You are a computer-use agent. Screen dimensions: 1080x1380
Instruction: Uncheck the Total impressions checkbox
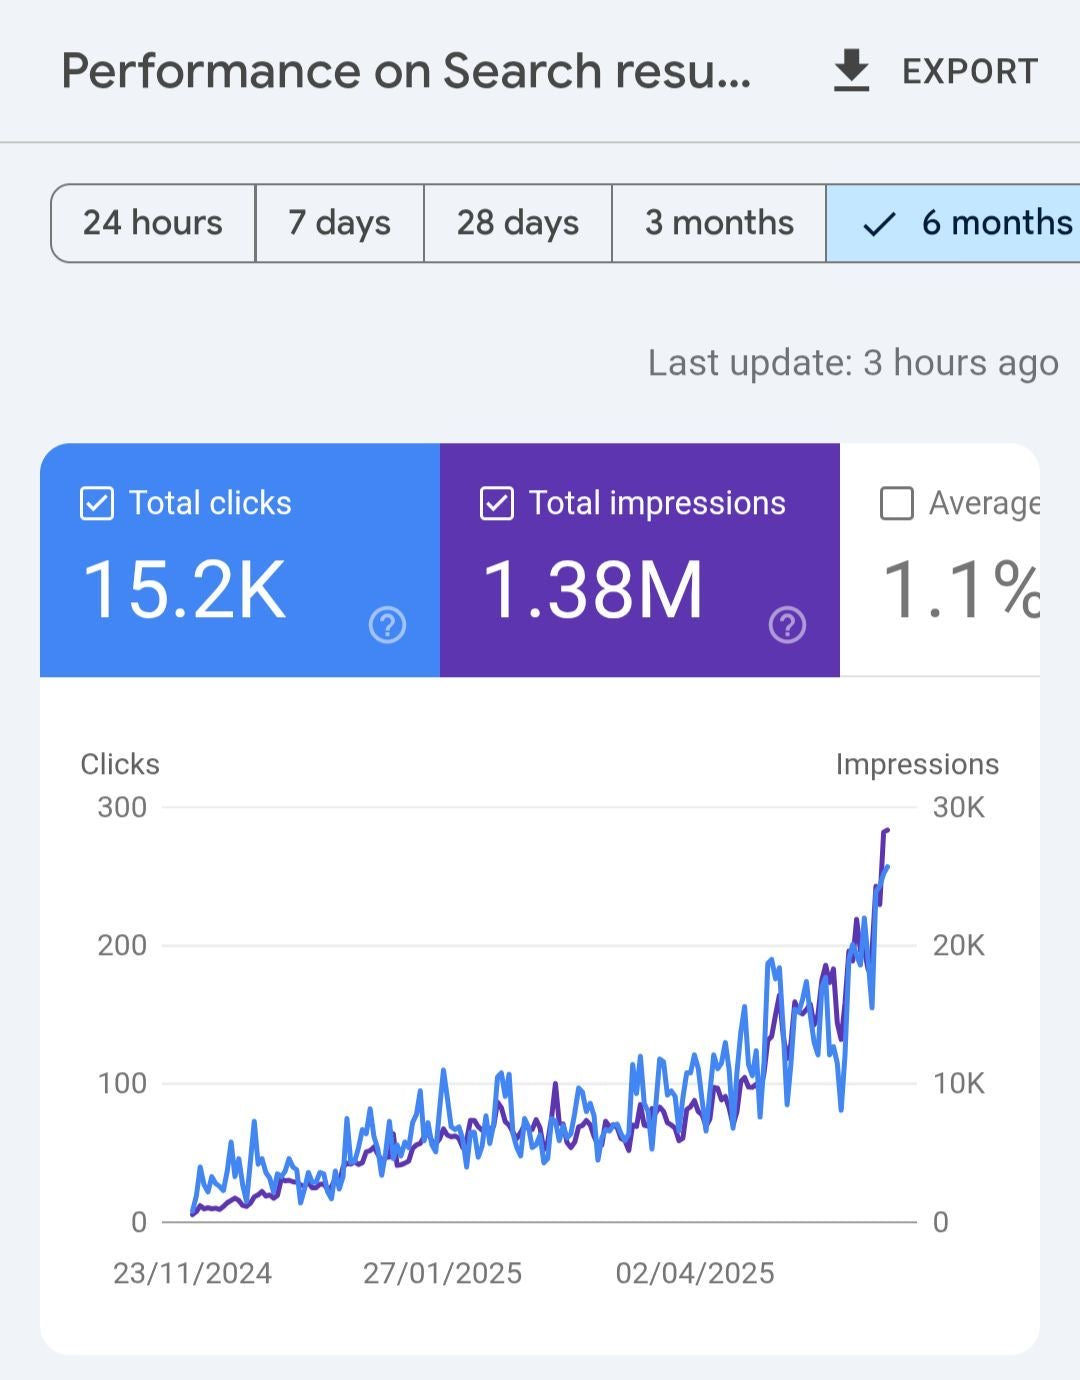pyautogui.click(x=496, y=503)
